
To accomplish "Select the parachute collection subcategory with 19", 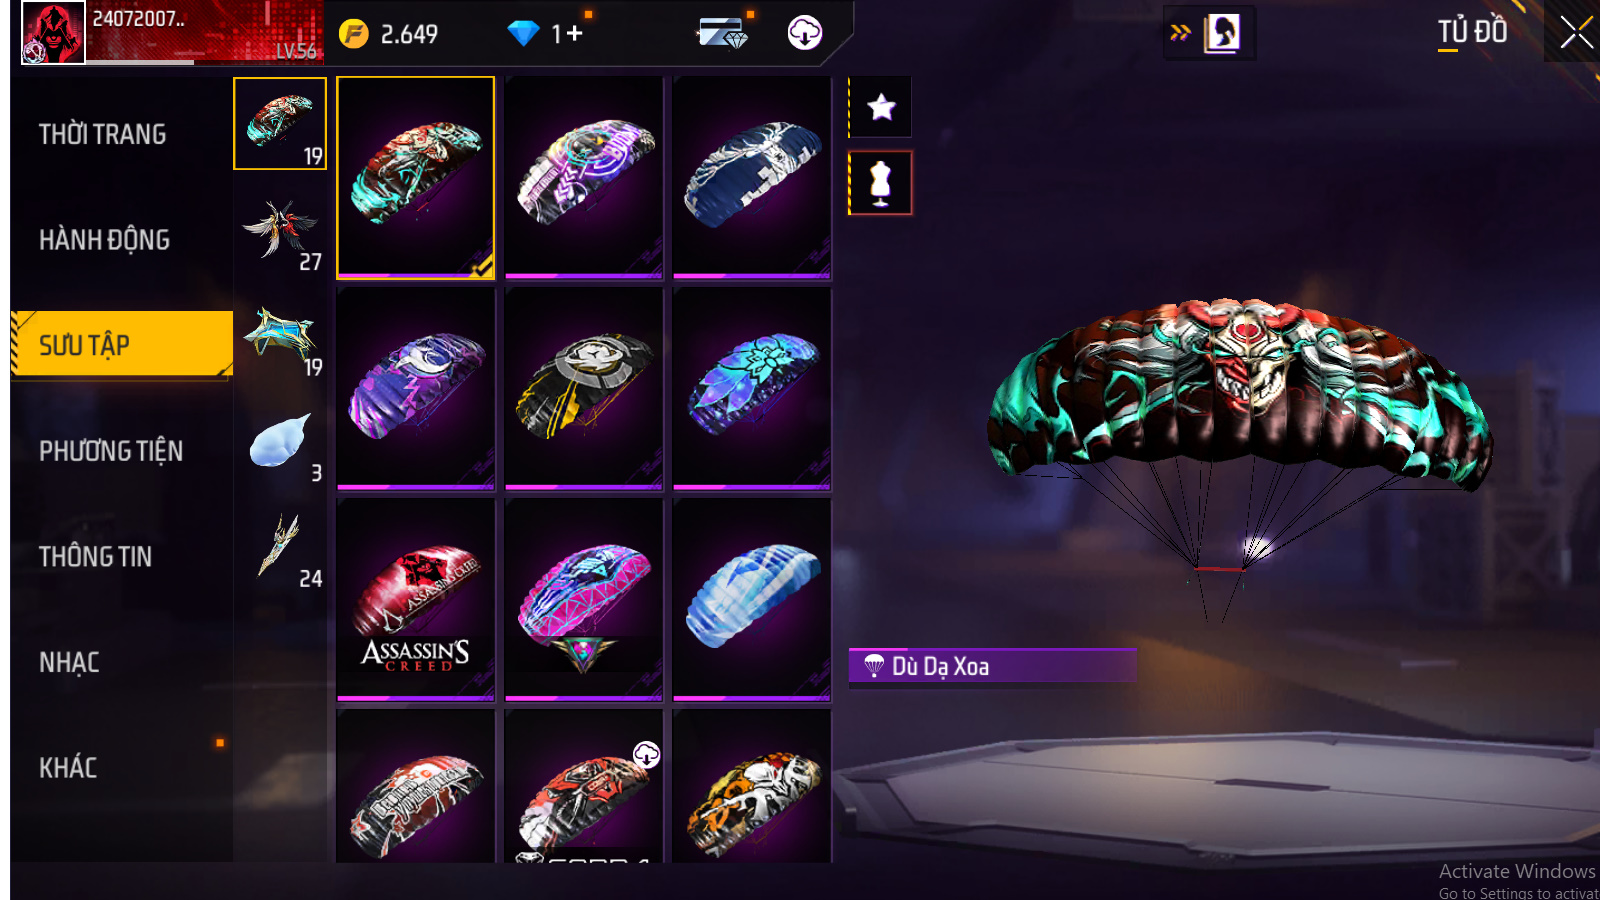I will tap(280, 124).
